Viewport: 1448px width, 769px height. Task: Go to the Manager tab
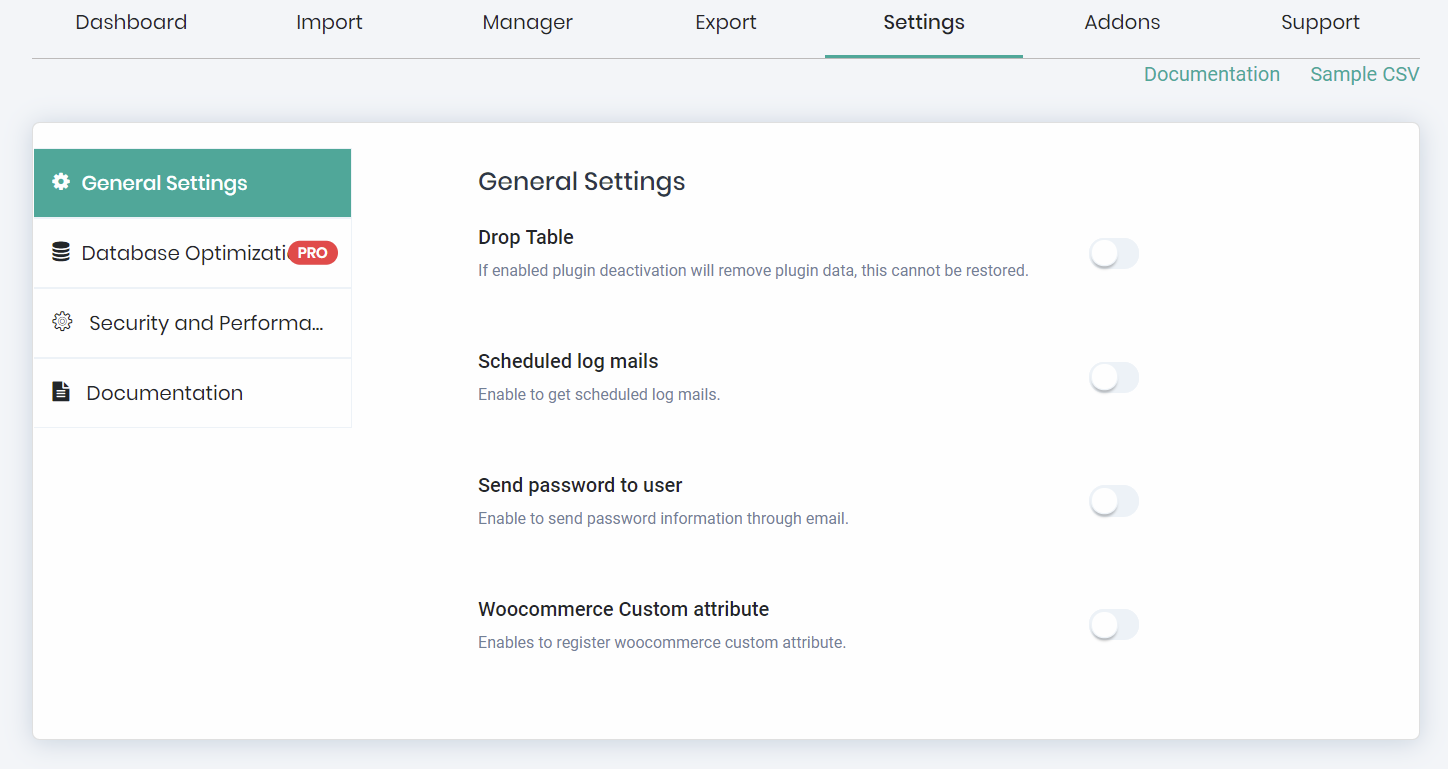[527, 23]
